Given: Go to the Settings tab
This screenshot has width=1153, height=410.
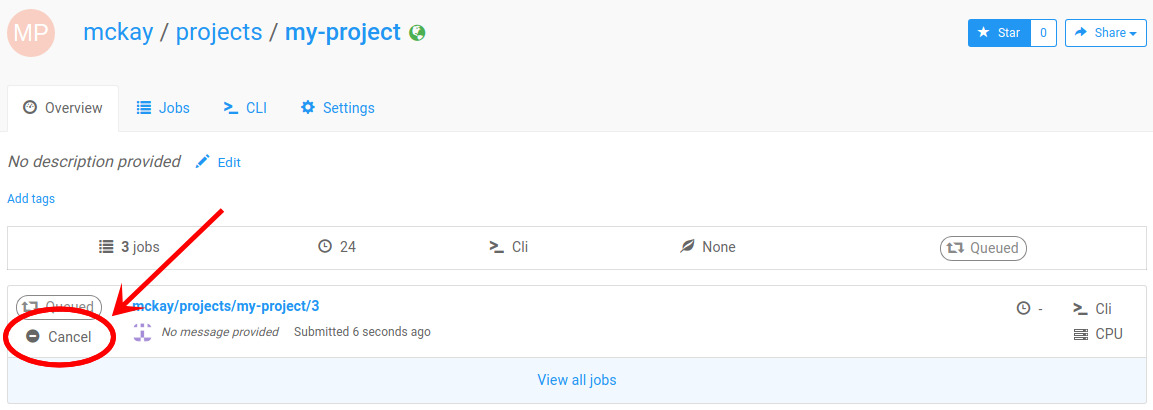Looking at the screenshot, I should (x=338, y=108).
